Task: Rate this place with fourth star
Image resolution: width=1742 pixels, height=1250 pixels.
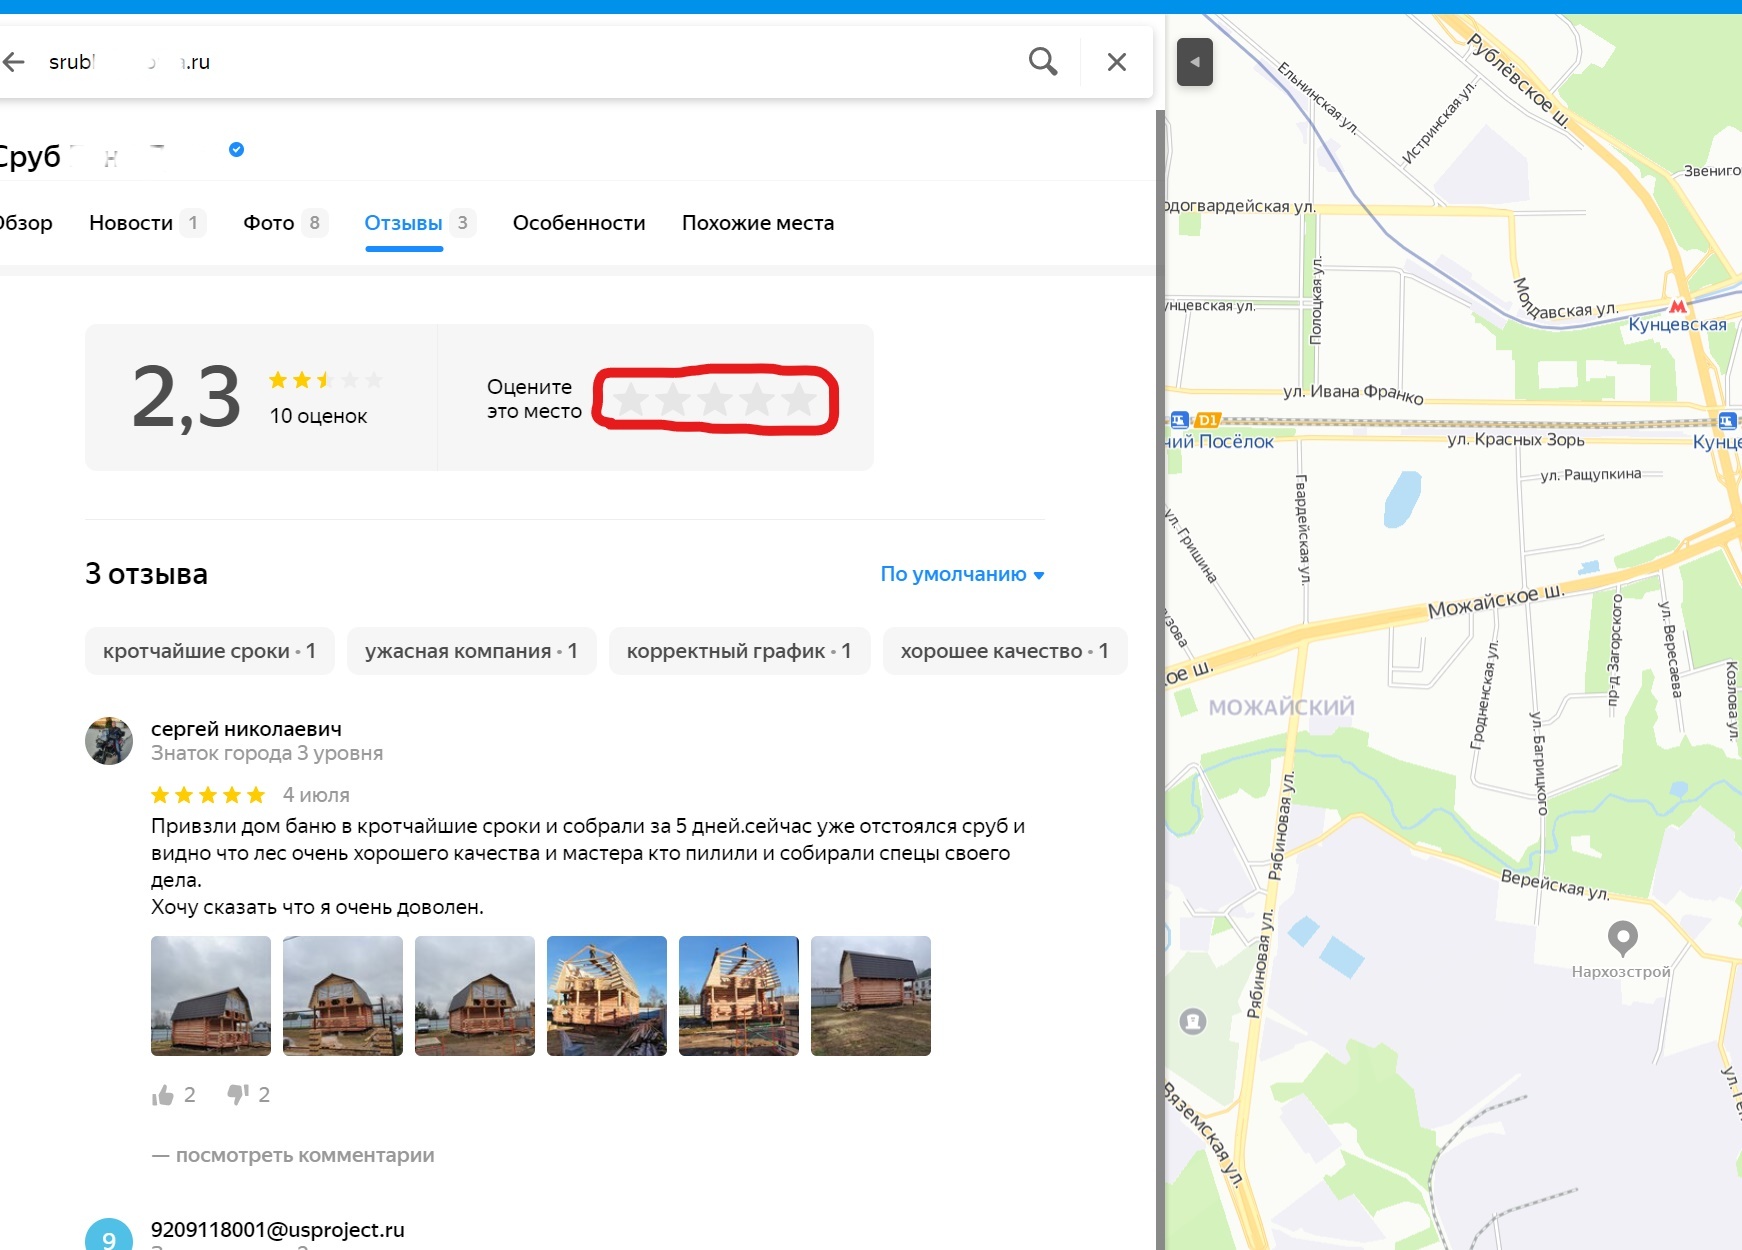Action: [x=757, y=400]
